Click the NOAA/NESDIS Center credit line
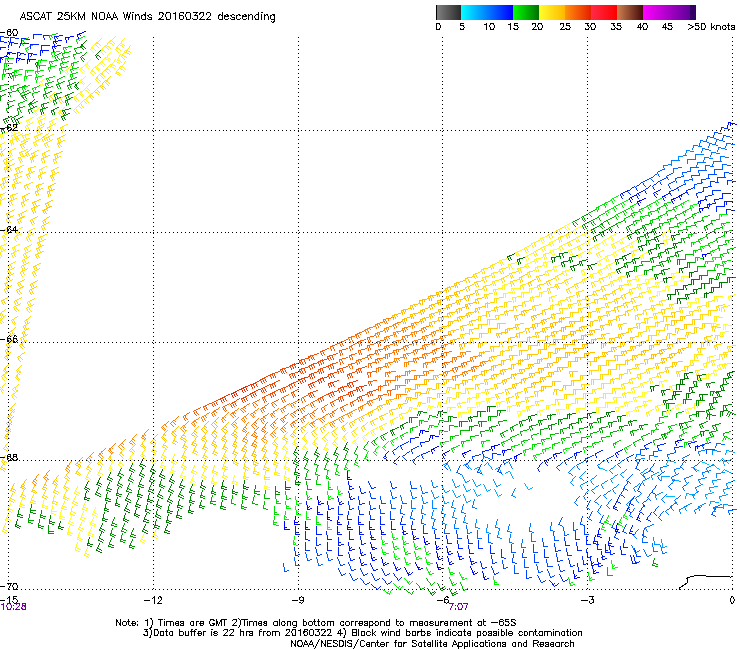Viewport: 740px width, 650px height. click(432, 644)
